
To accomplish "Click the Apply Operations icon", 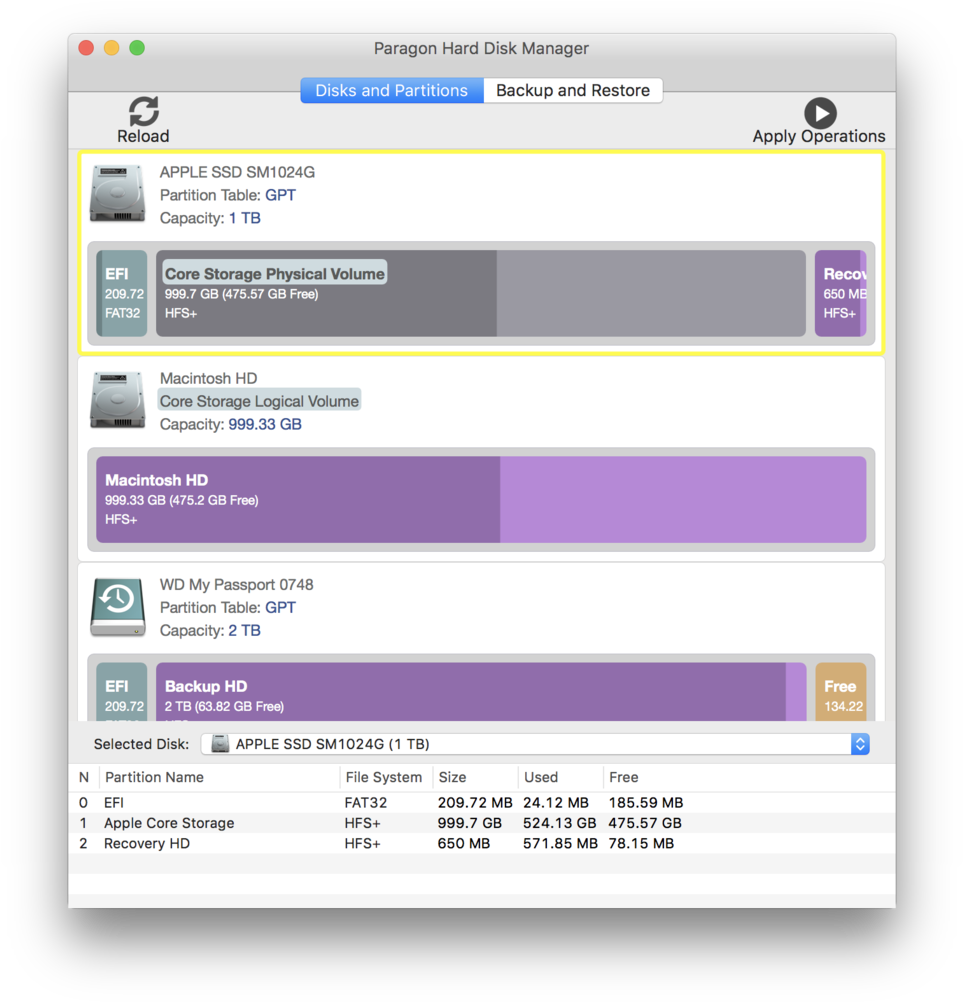I will pyautogui.click(x=820, y=111).
